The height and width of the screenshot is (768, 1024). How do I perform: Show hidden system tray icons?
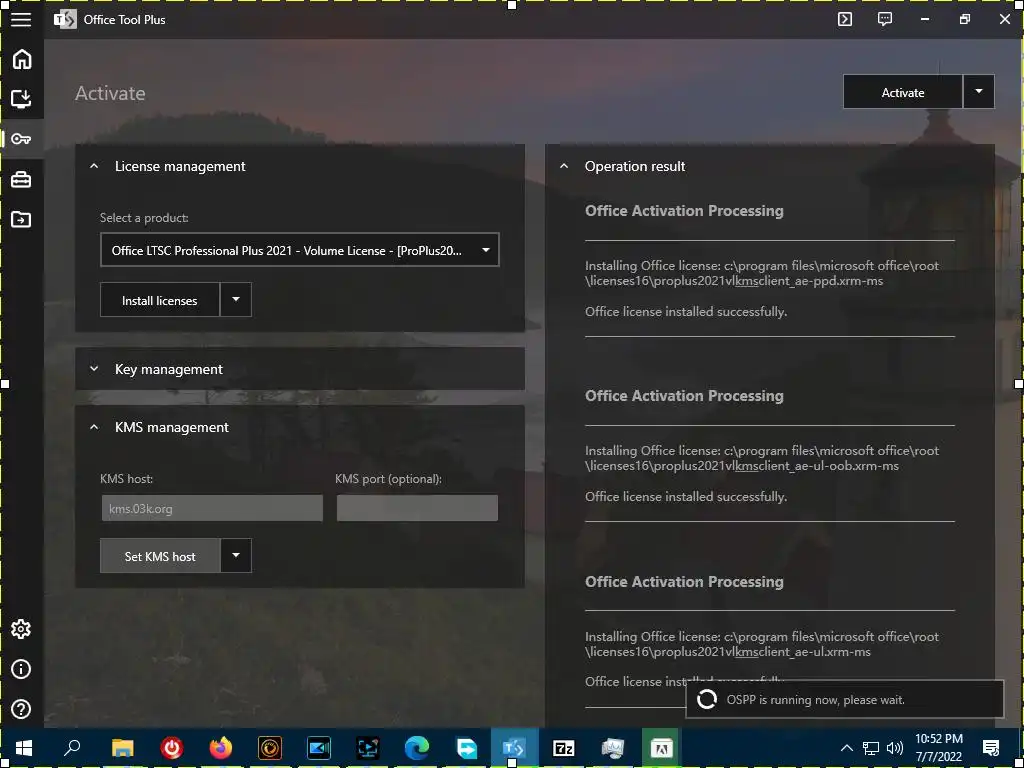(x=846, y=748)
